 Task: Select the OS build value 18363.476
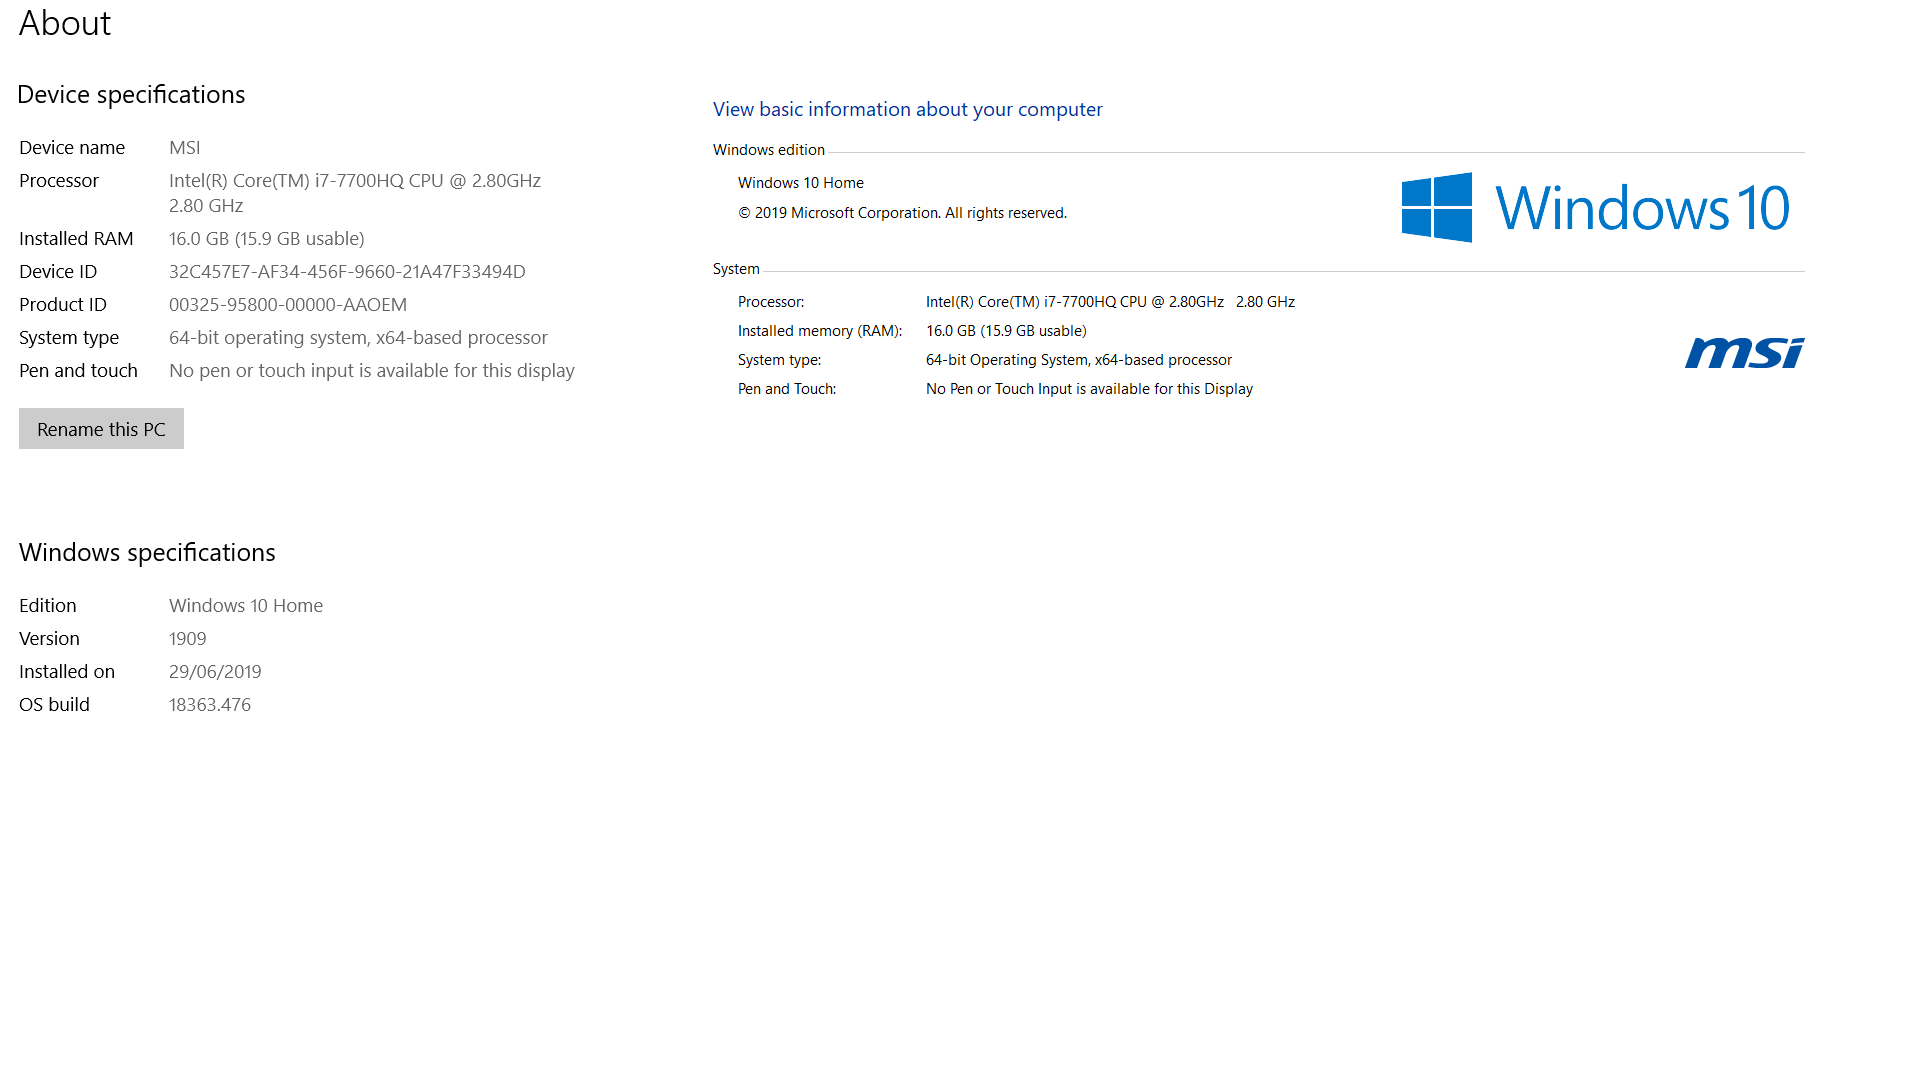click(x=210, y=704)
